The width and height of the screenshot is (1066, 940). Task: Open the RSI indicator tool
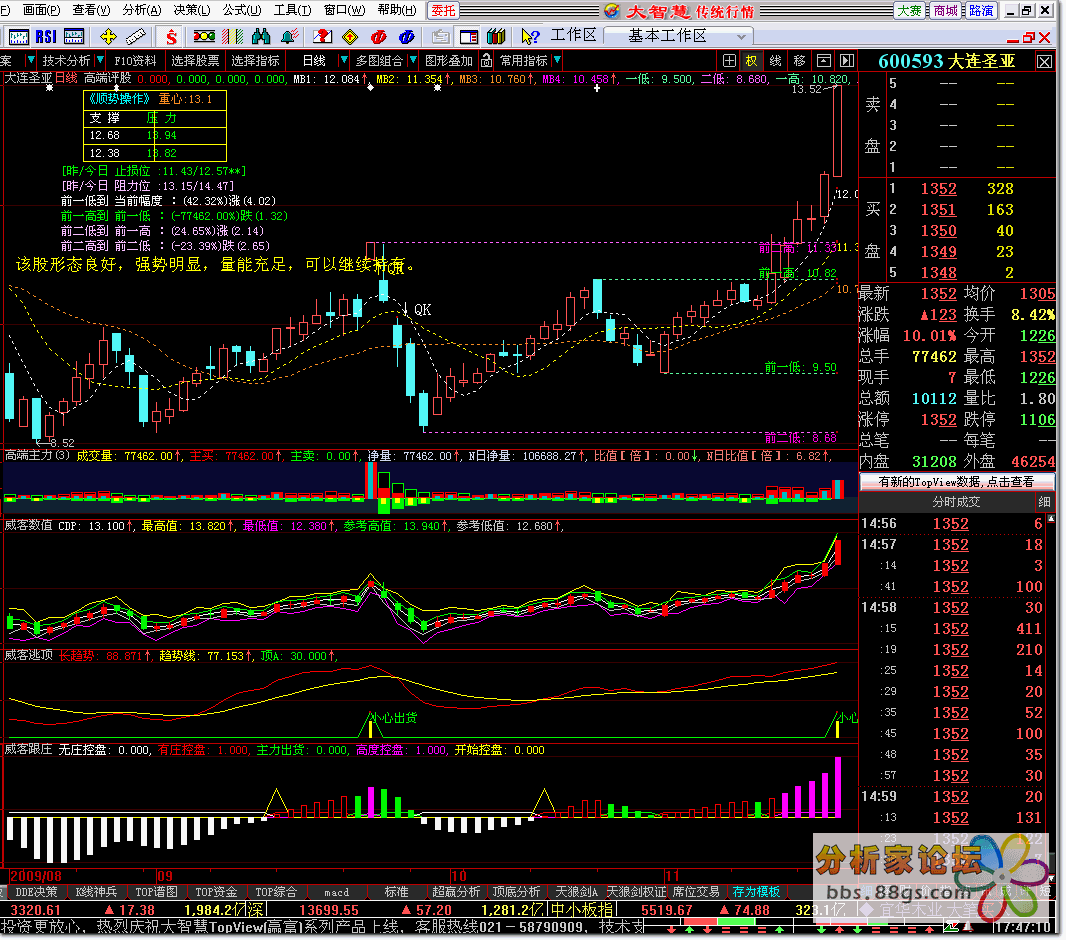[x=46, y=37]
